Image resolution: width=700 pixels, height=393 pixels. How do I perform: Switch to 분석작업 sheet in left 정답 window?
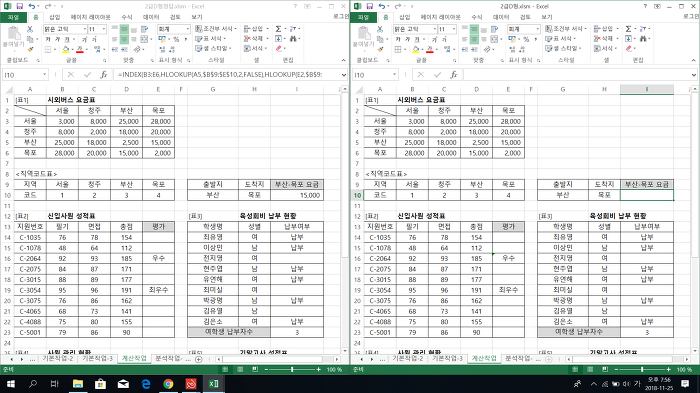coord(168,359)
